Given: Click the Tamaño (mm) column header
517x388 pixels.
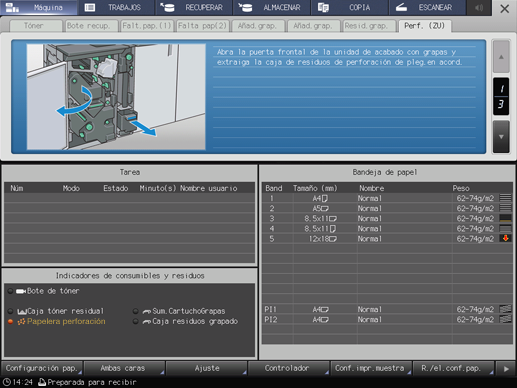Looking at the screenshot, I should point(315,188).
